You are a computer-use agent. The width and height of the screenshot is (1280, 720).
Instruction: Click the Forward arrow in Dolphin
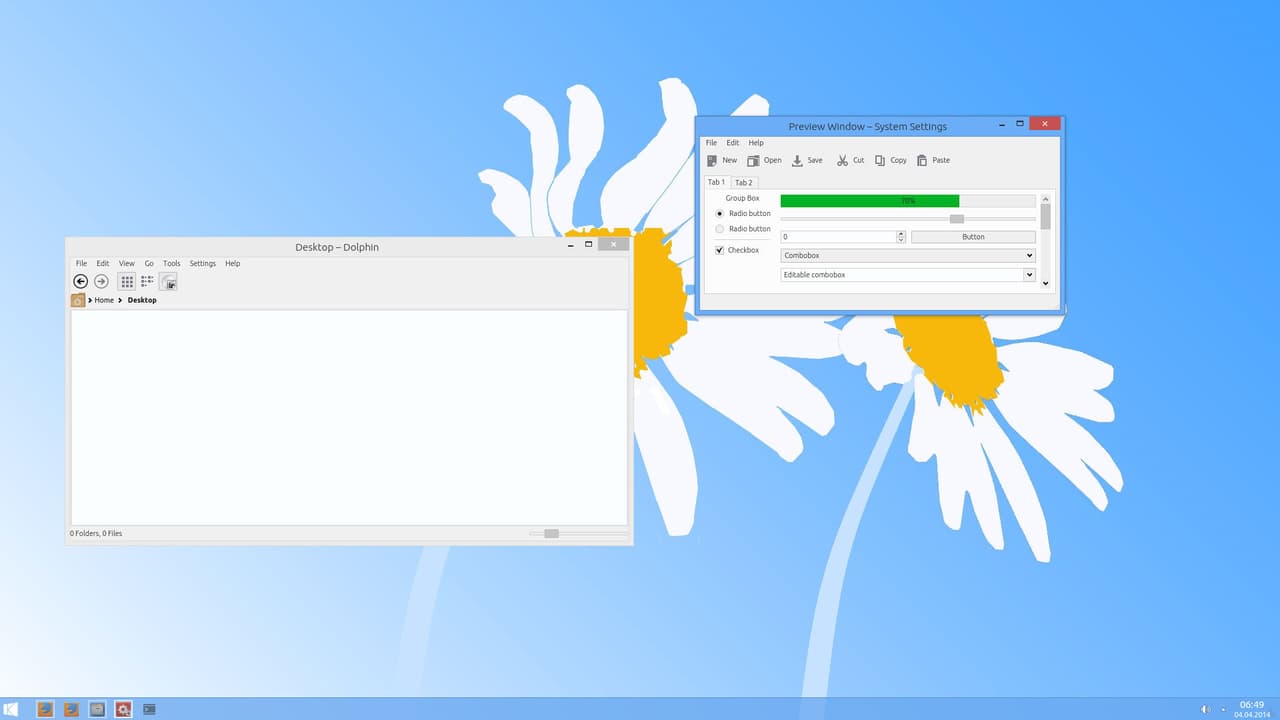101,282
